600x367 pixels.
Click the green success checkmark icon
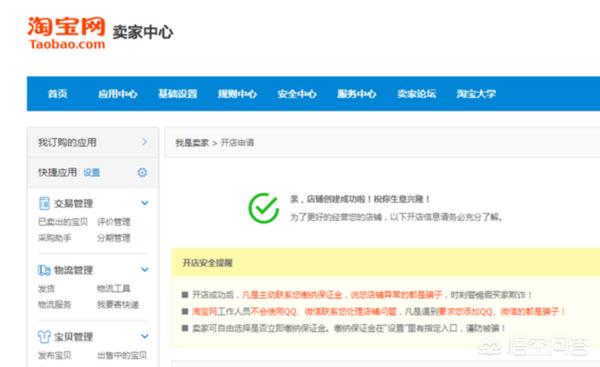tap(264, 208)
